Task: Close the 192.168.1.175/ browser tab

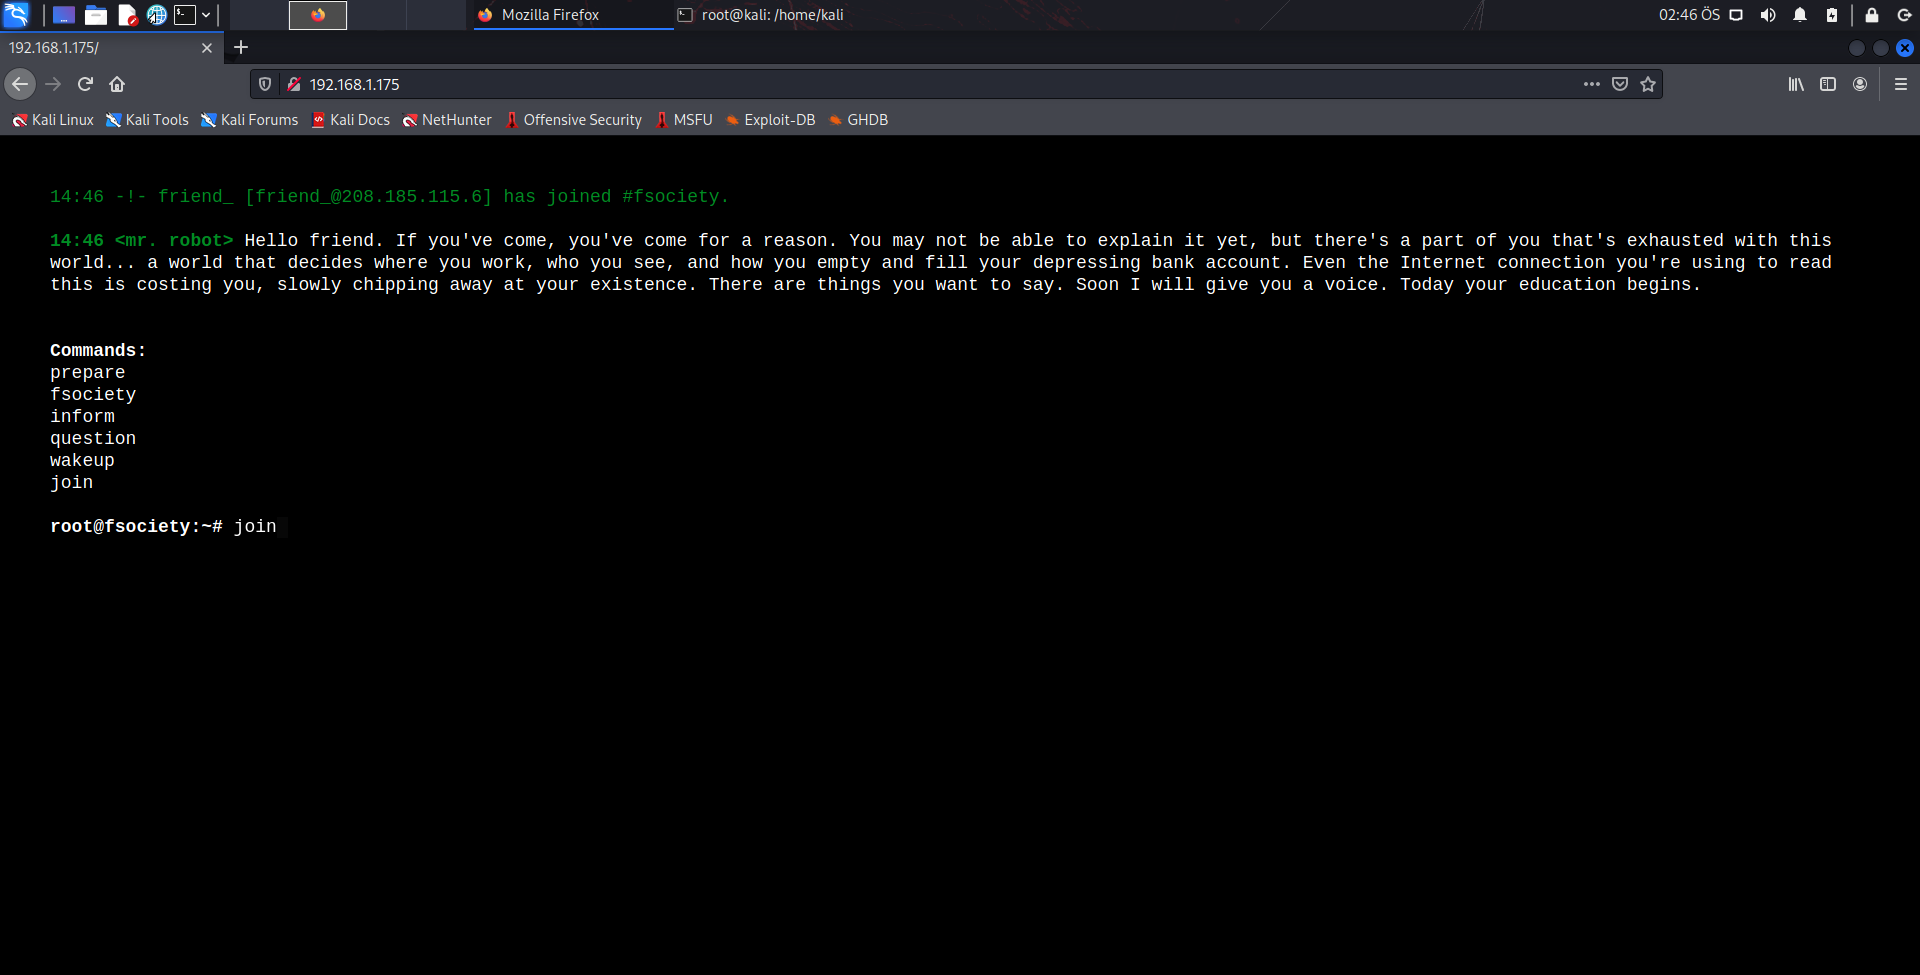Action: click(x=207, y=48)
